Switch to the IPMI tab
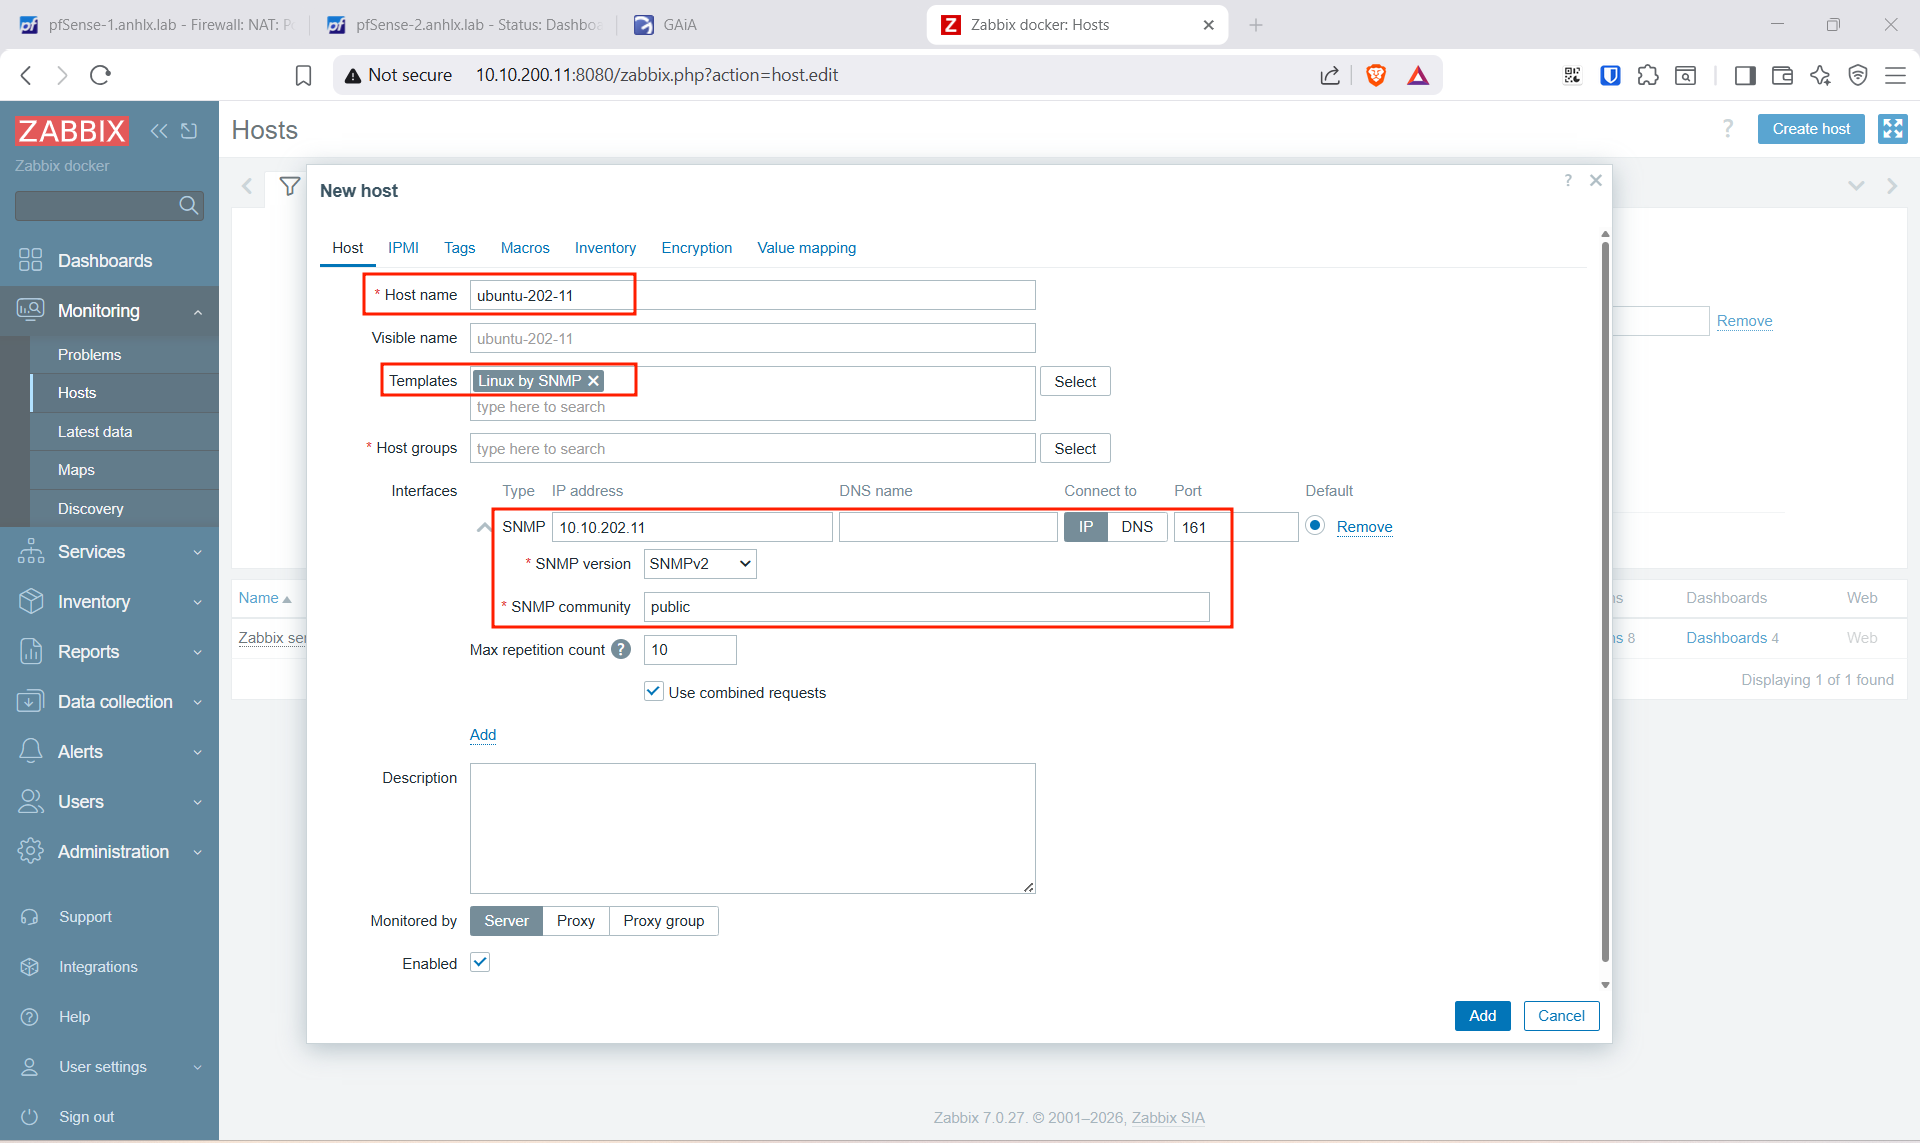Screen dimensions: 1920x1143 (403, 248)
